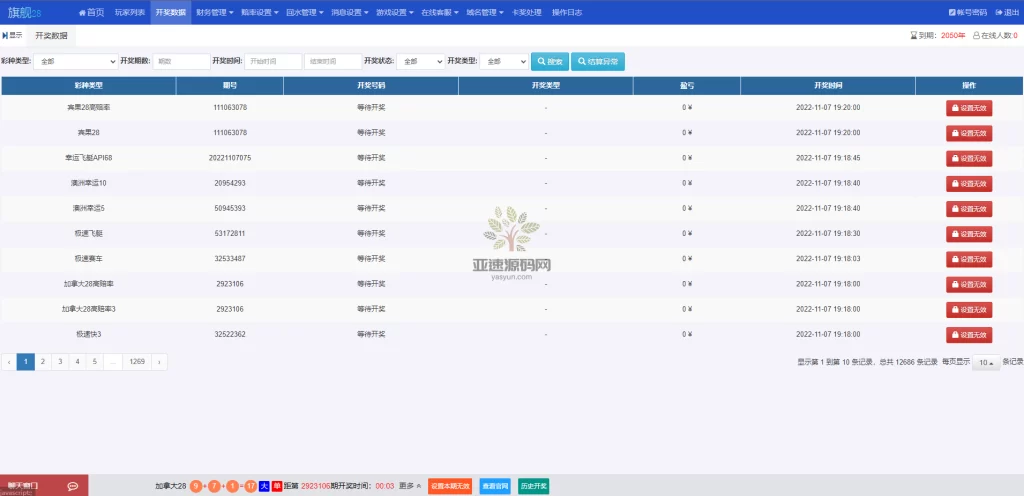Image resolution: width=1024 pixels, height=496 pixels.
Task: Click the 开奖时间 column header
Action: click(827, 85)
